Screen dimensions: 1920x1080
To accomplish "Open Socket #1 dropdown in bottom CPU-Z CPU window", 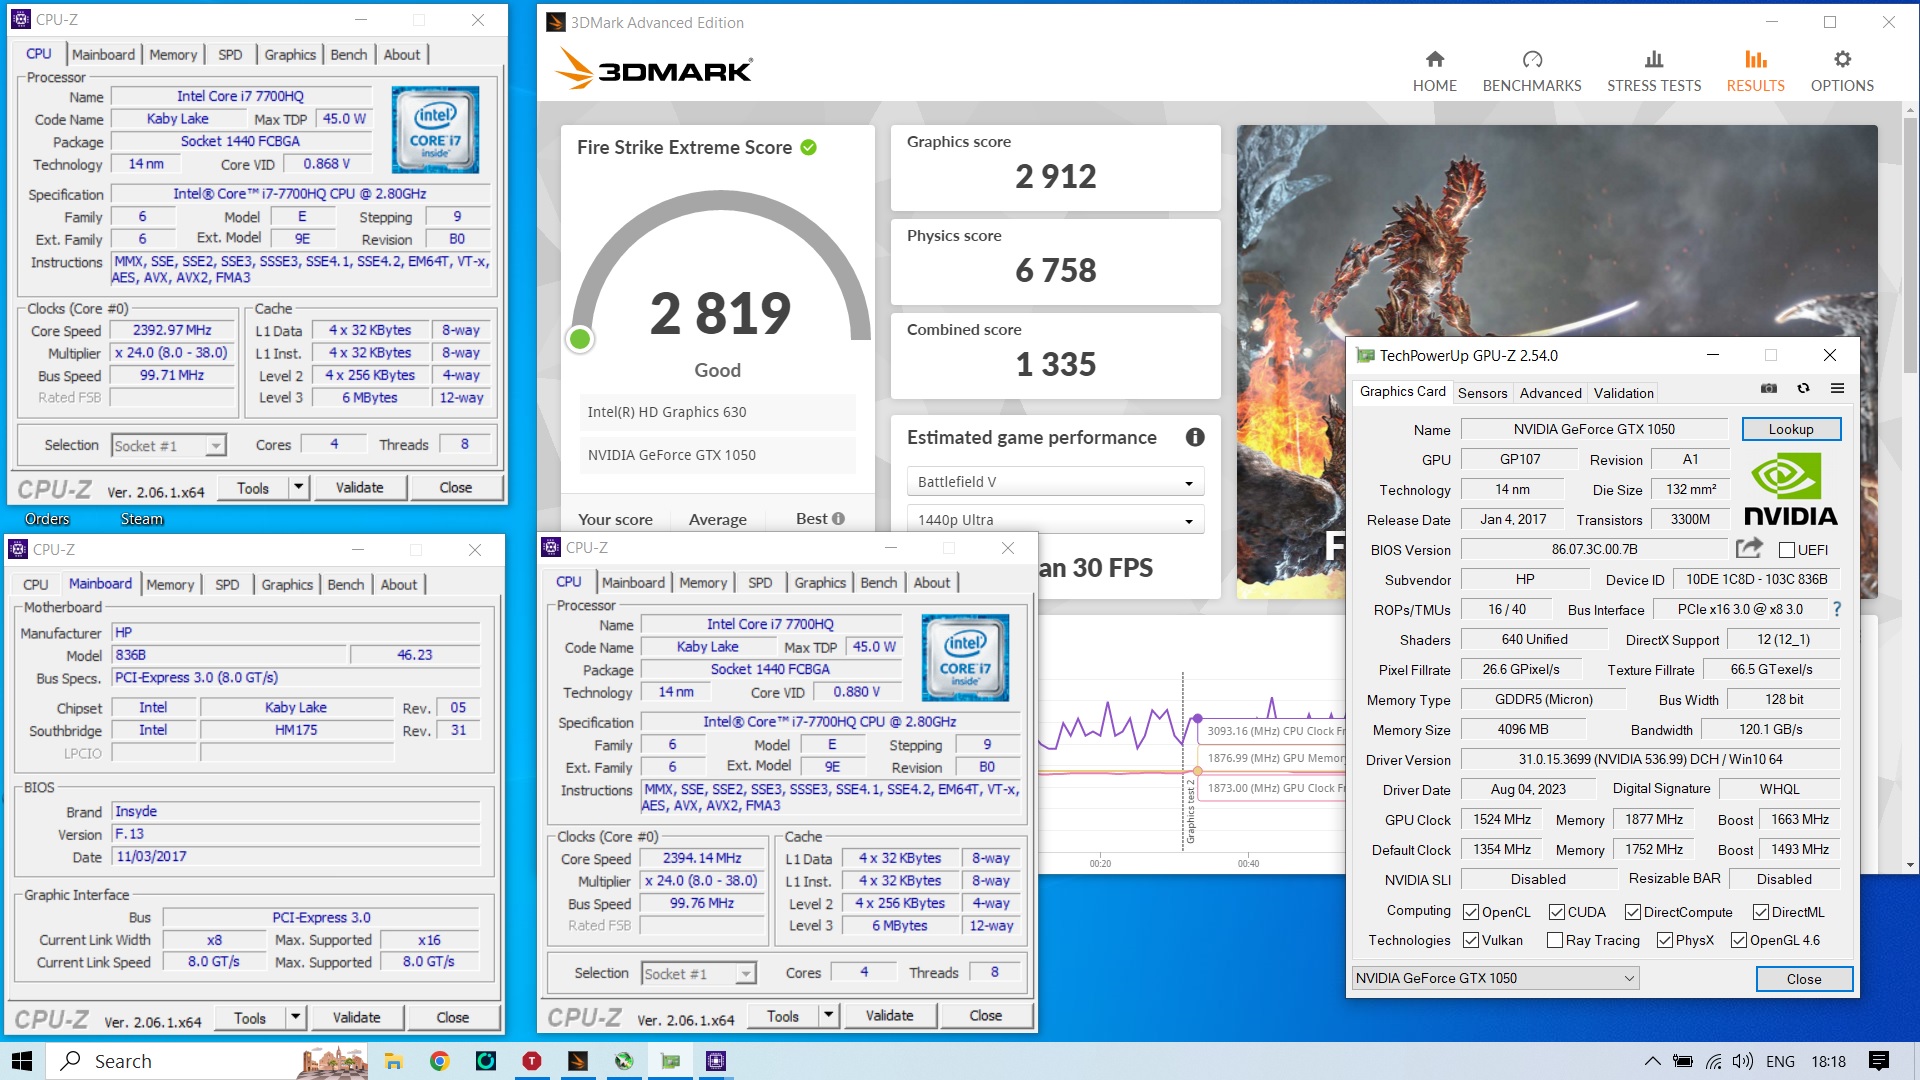I will point(699,973).
